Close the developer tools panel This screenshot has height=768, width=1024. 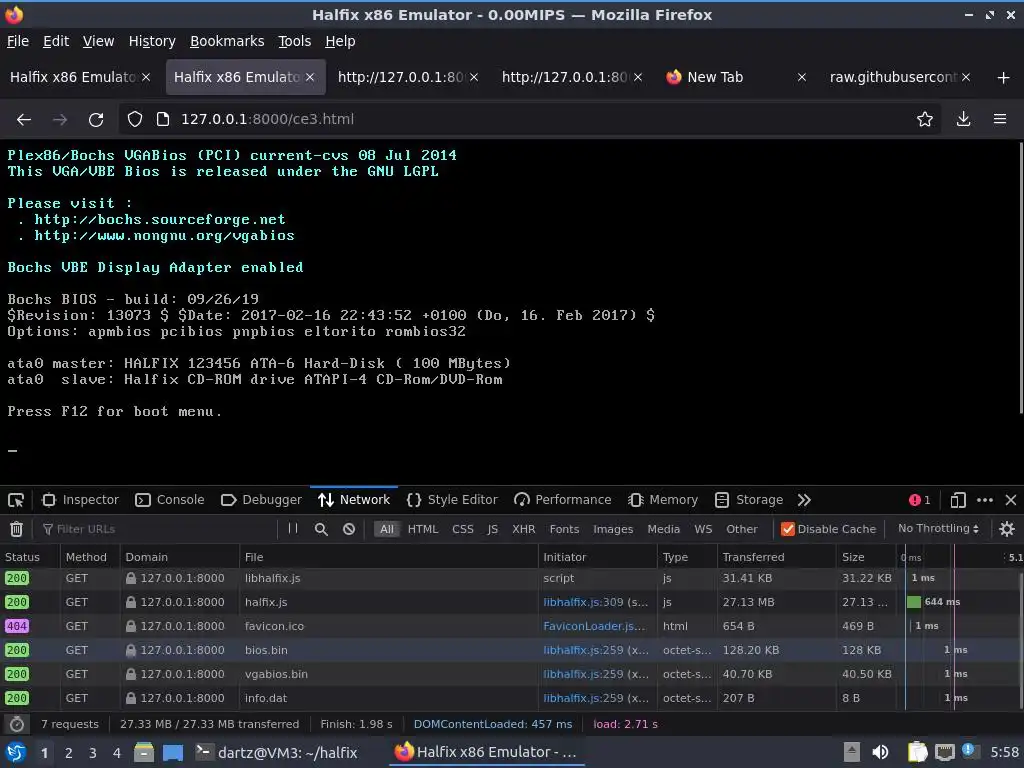(x=1011, y=500)
